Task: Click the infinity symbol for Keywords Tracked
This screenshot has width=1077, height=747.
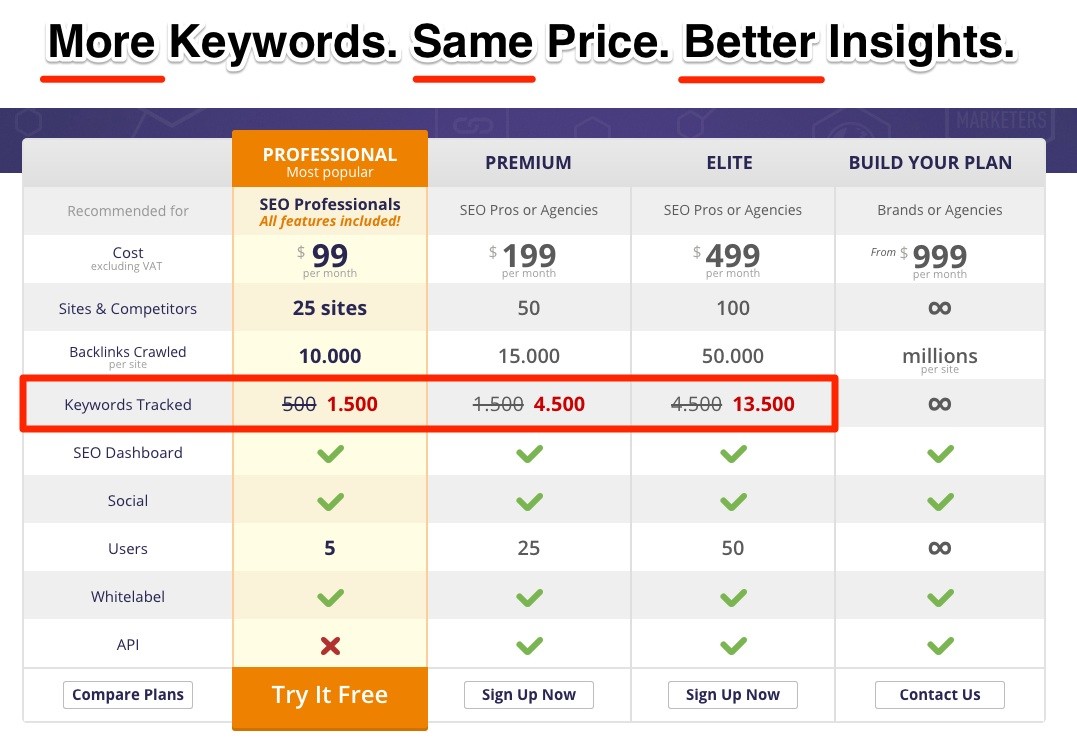Action: (939, 404)
